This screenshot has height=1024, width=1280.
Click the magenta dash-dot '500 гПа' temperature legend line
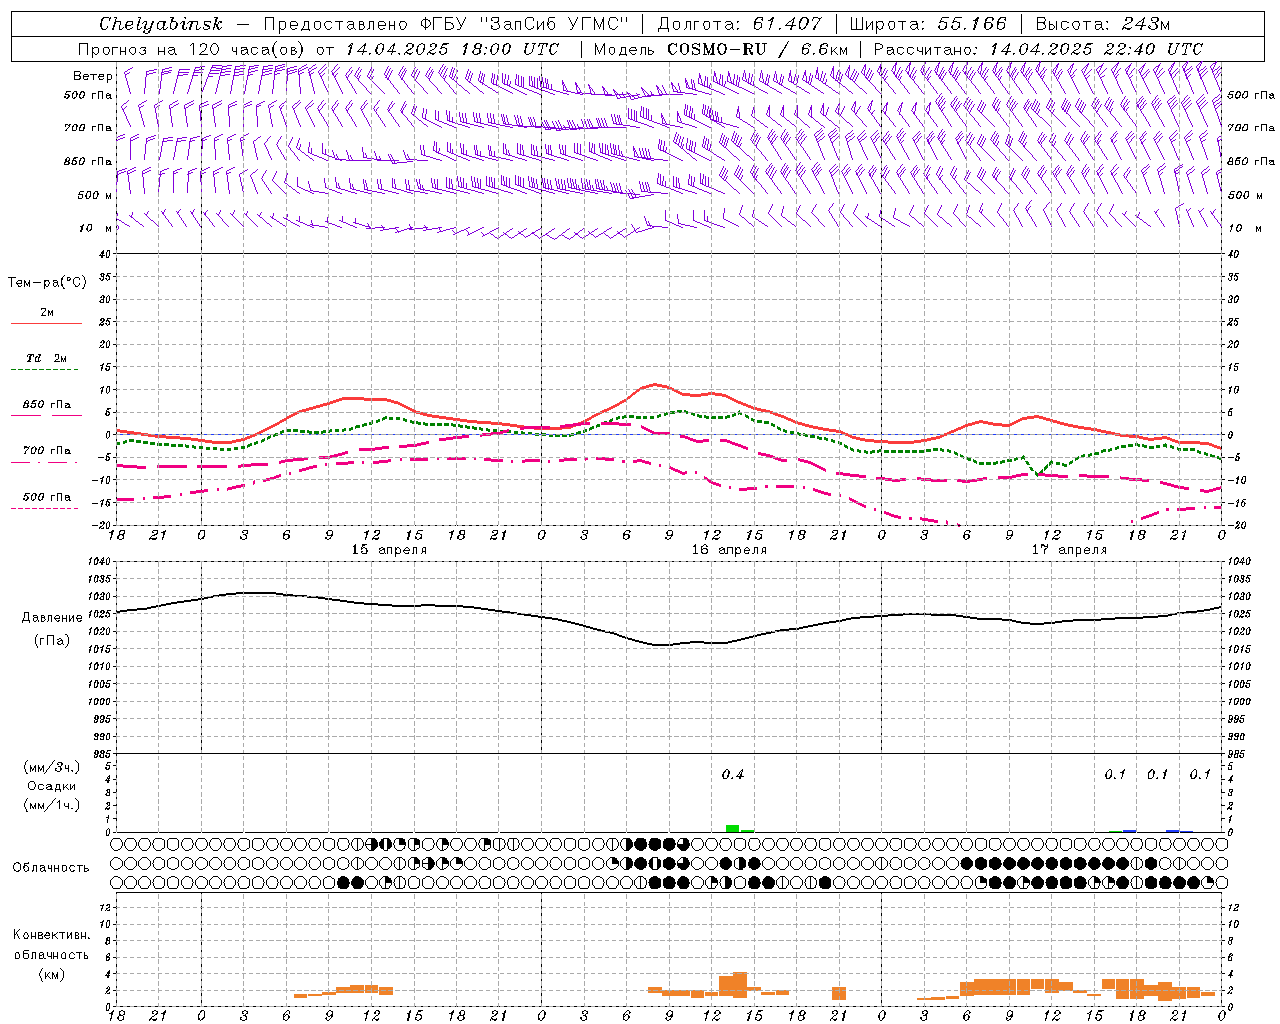pos(45,509)
